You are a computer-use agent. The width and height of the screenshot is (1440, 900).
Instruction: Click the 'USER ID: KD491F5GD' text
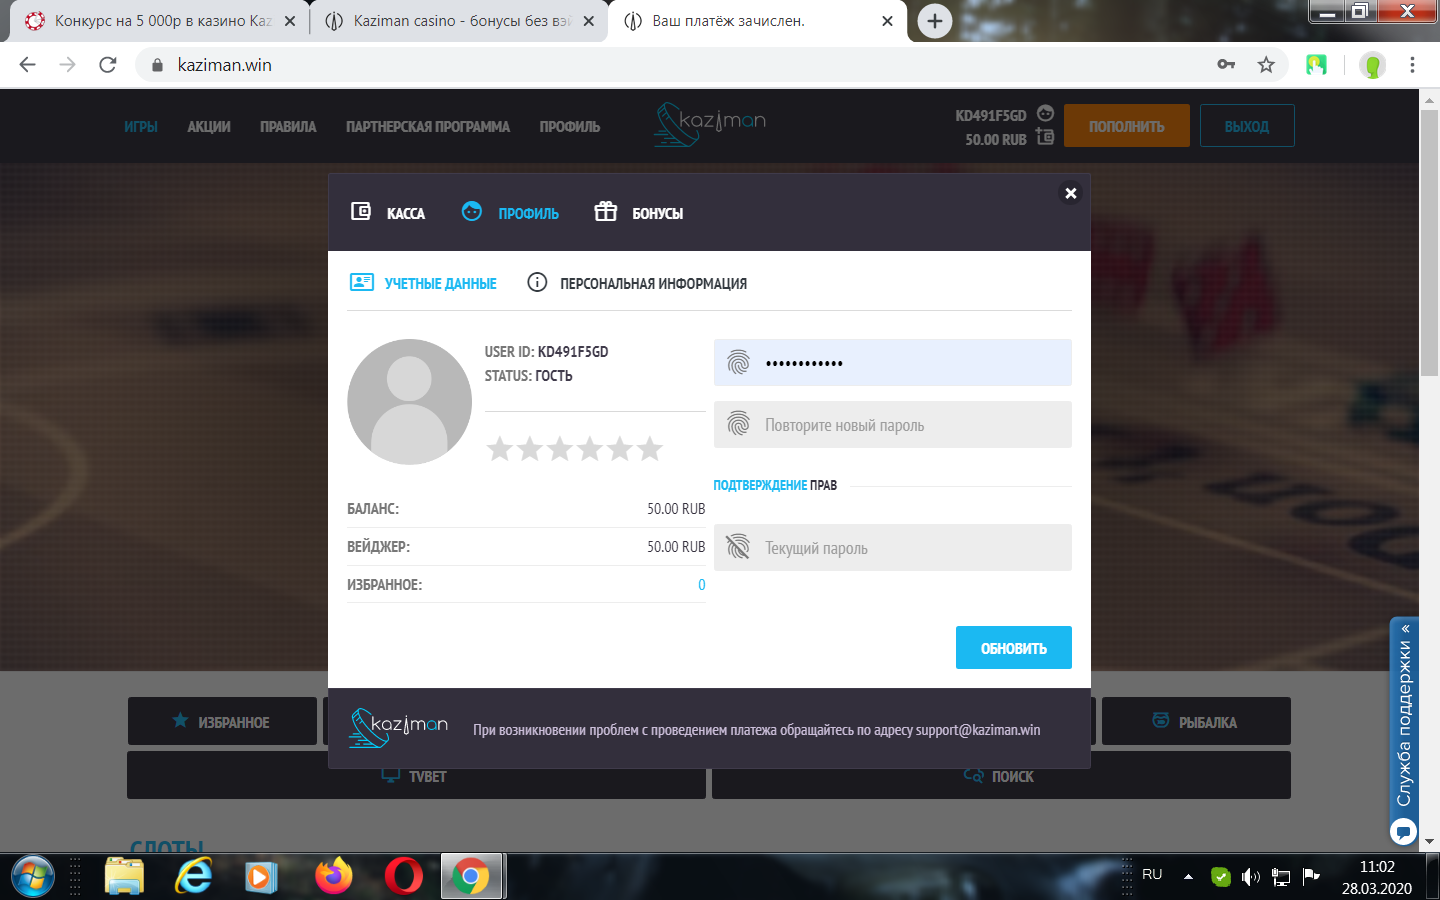[x=547, y=352]
